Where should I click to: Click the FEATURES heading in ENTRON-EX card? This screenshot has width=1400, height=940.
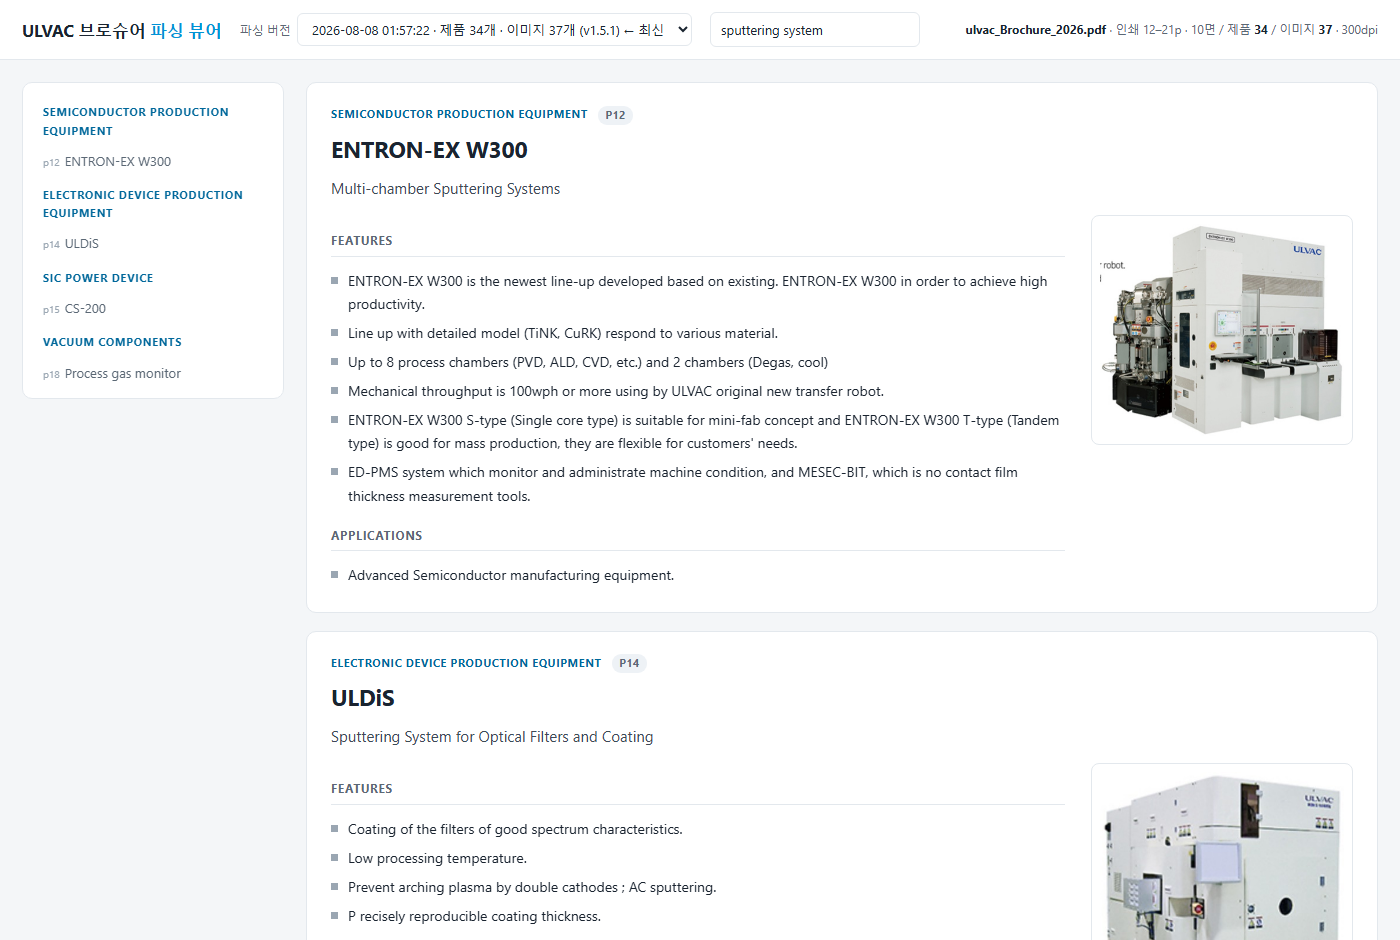point(362,241)
